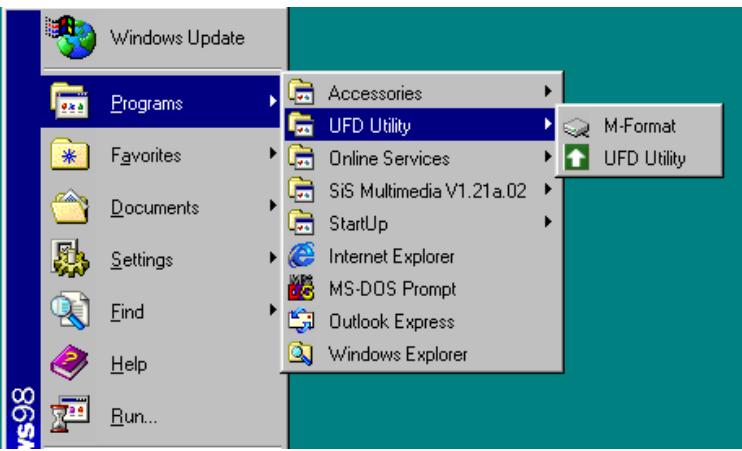Click the M-Format drive icon
Screen dimensions: 742x451
pos(576,127)
